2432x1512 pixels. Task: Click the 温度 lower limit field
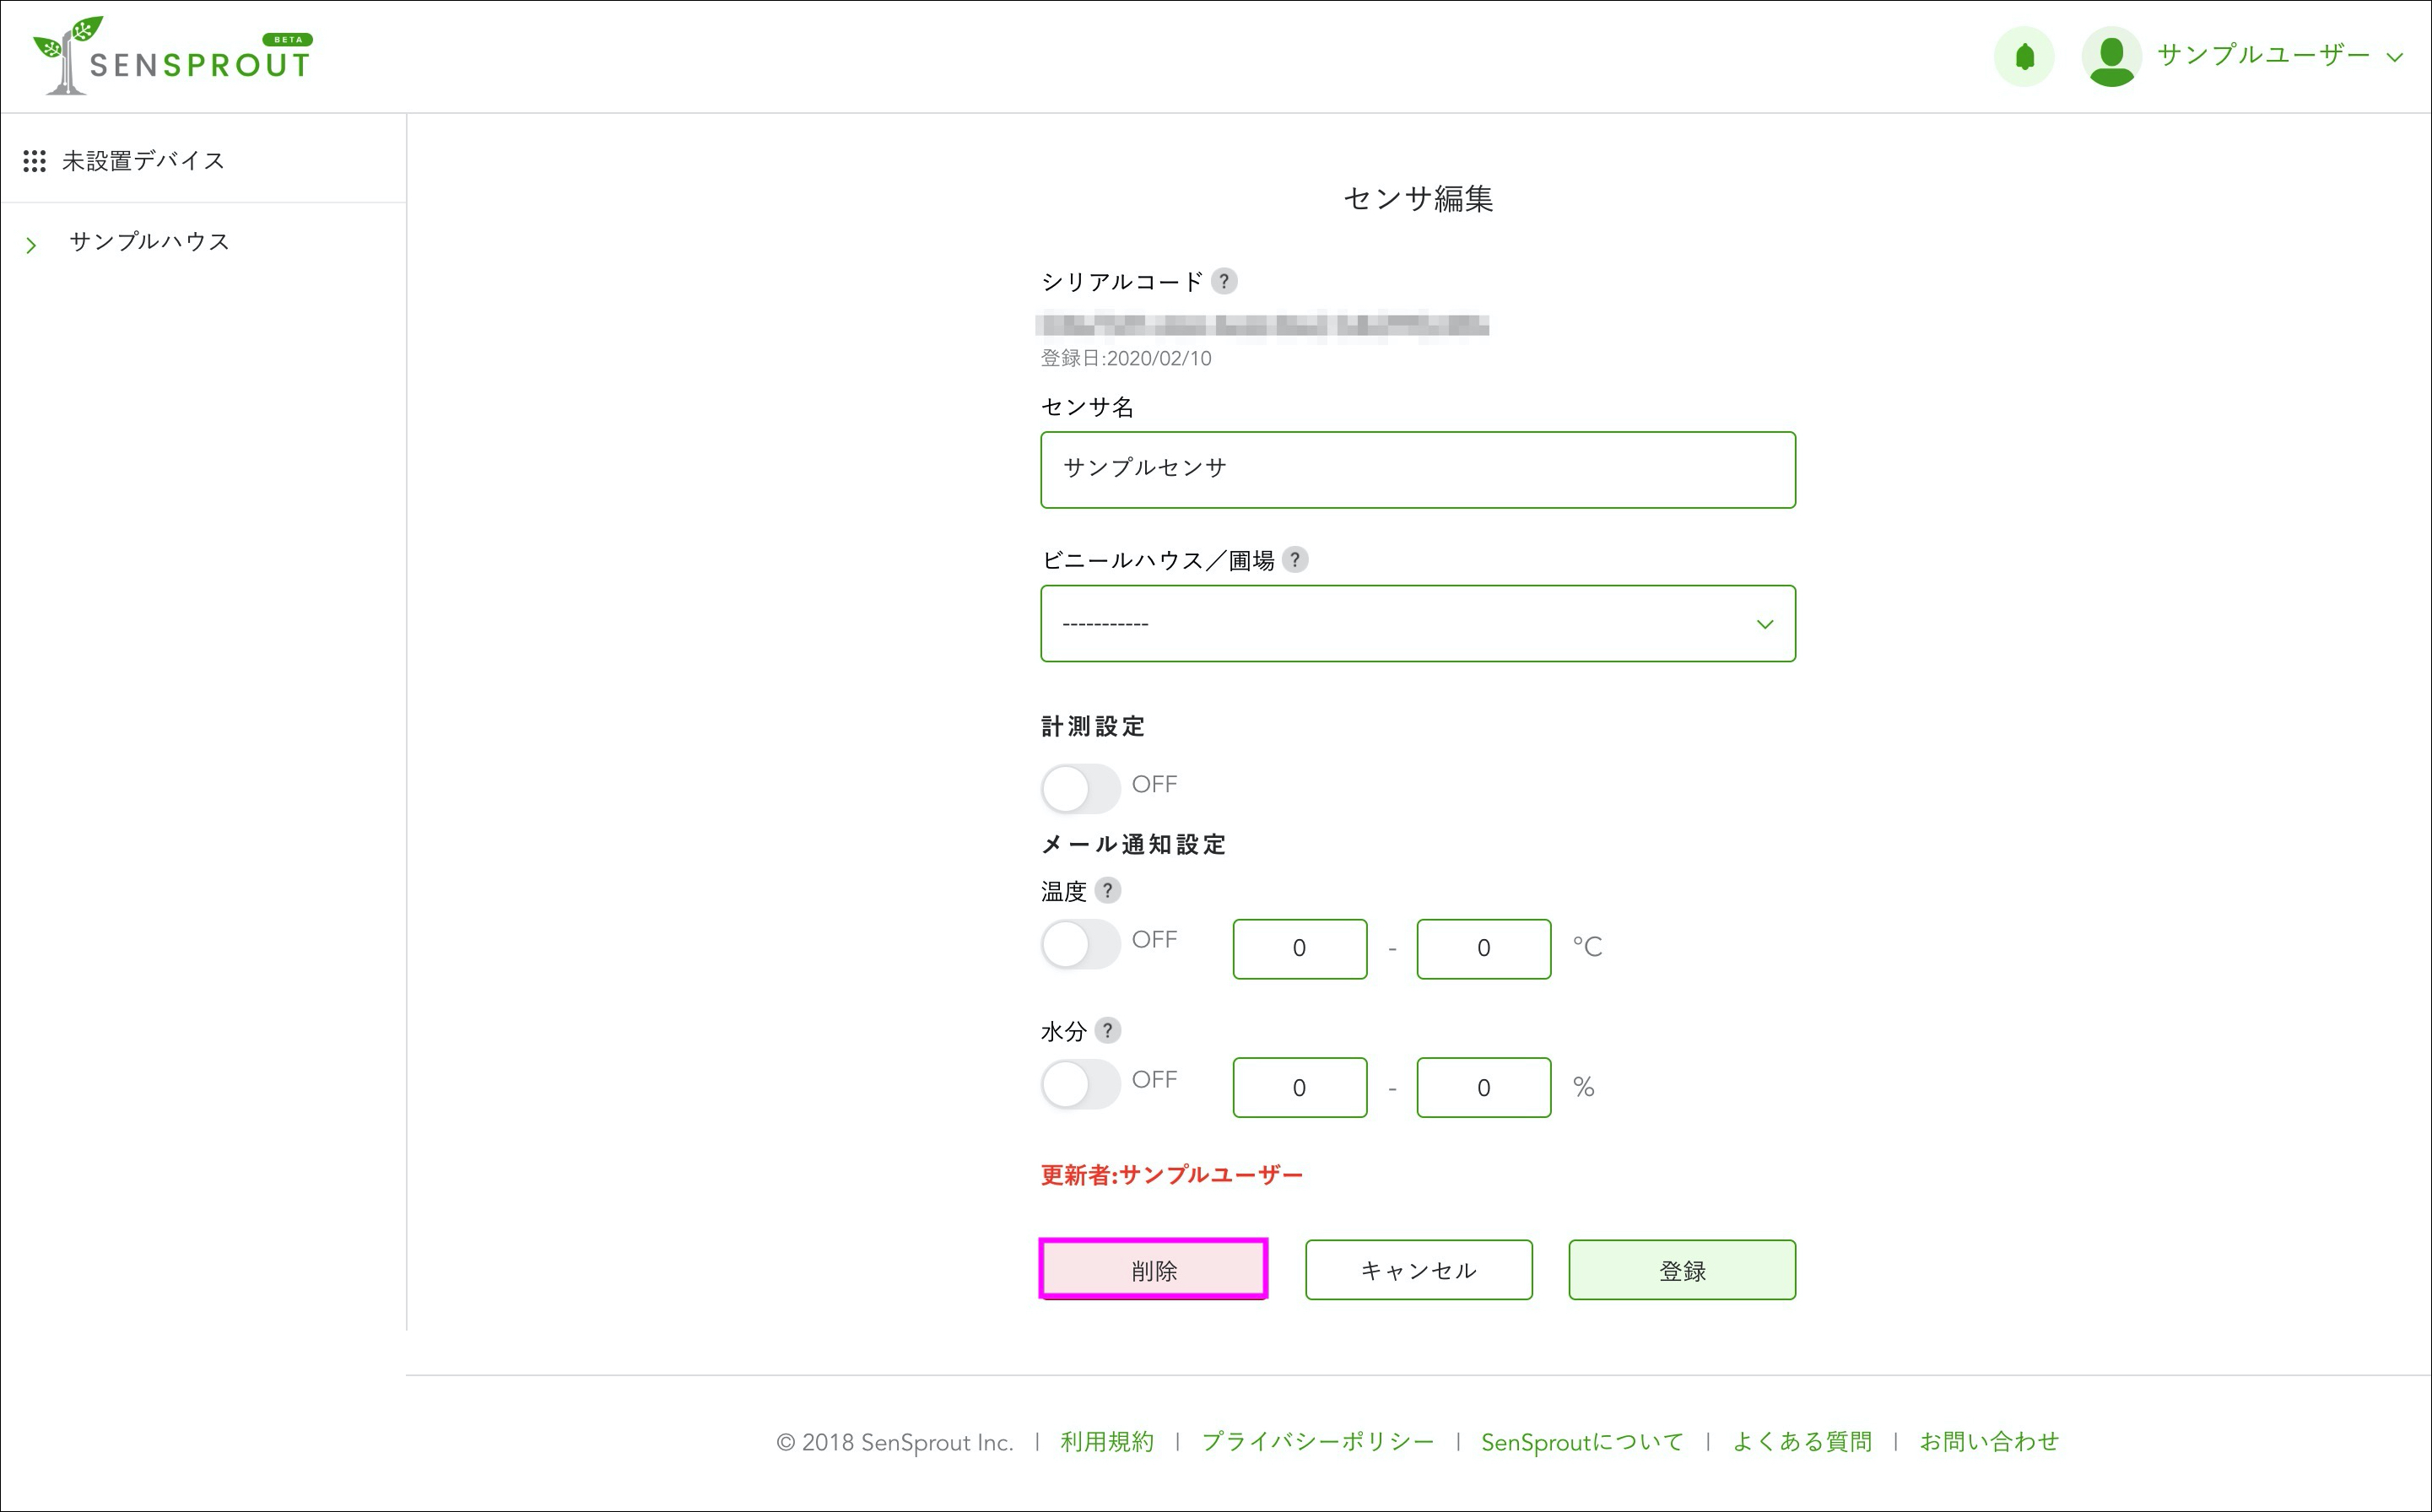pyautogui.click(x=1300, y=948)
